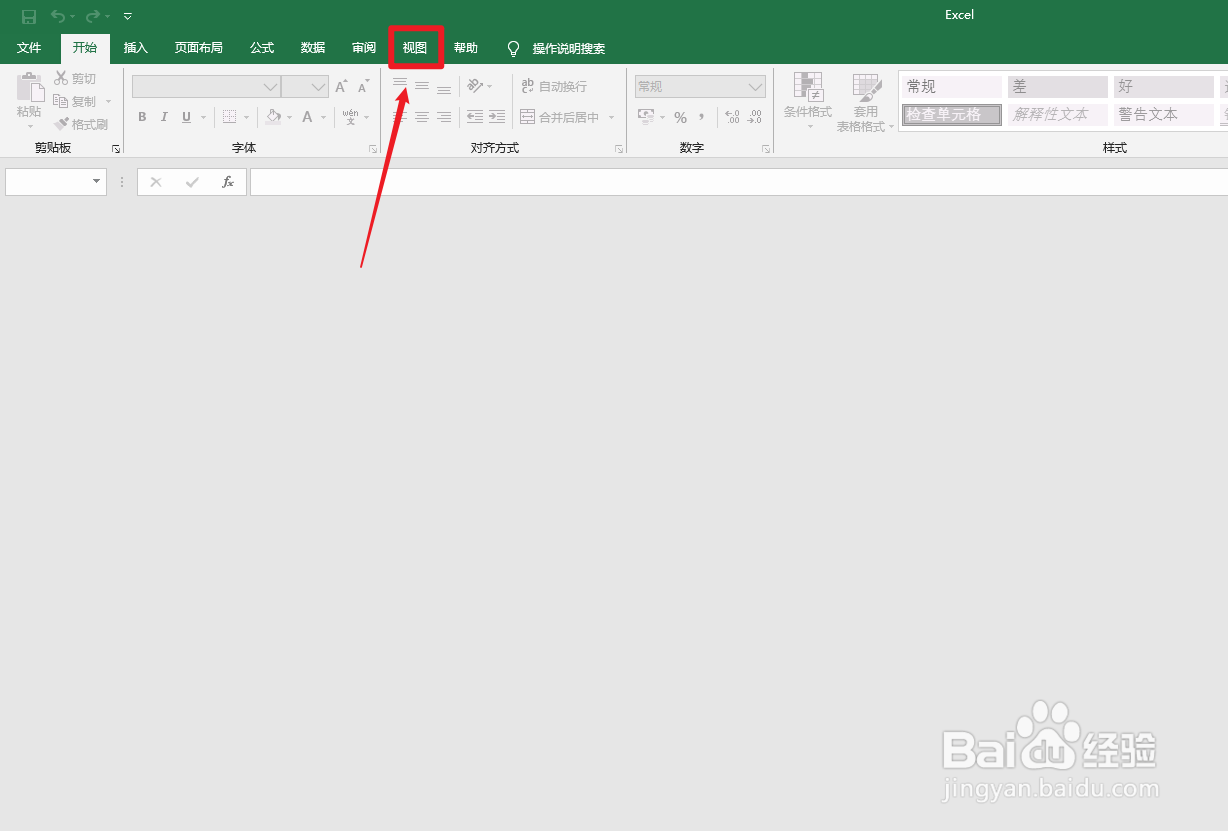1228x831 pixels.
Task: Click the Redo arrow icon
Action: (92, 16)
